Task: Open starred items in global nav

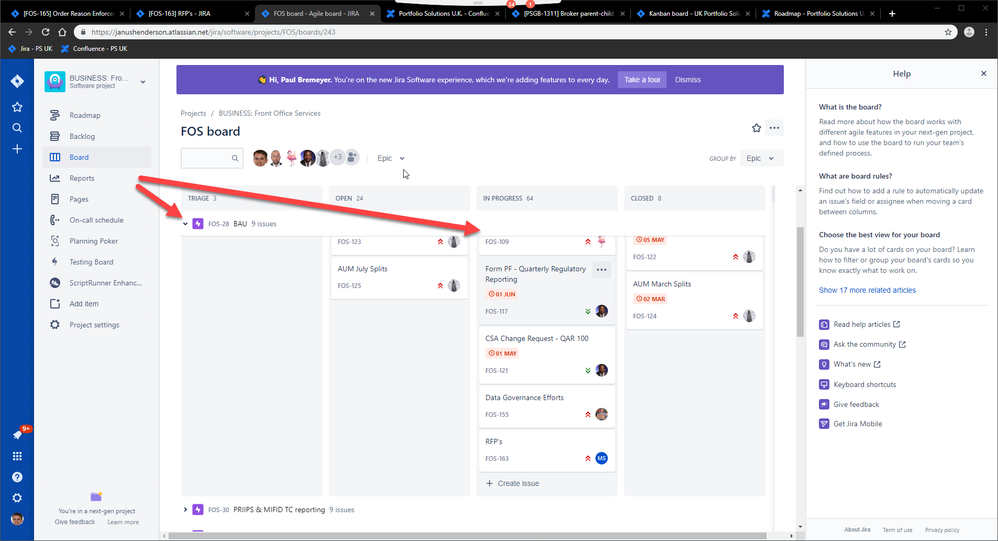Action: pos(17,107)
